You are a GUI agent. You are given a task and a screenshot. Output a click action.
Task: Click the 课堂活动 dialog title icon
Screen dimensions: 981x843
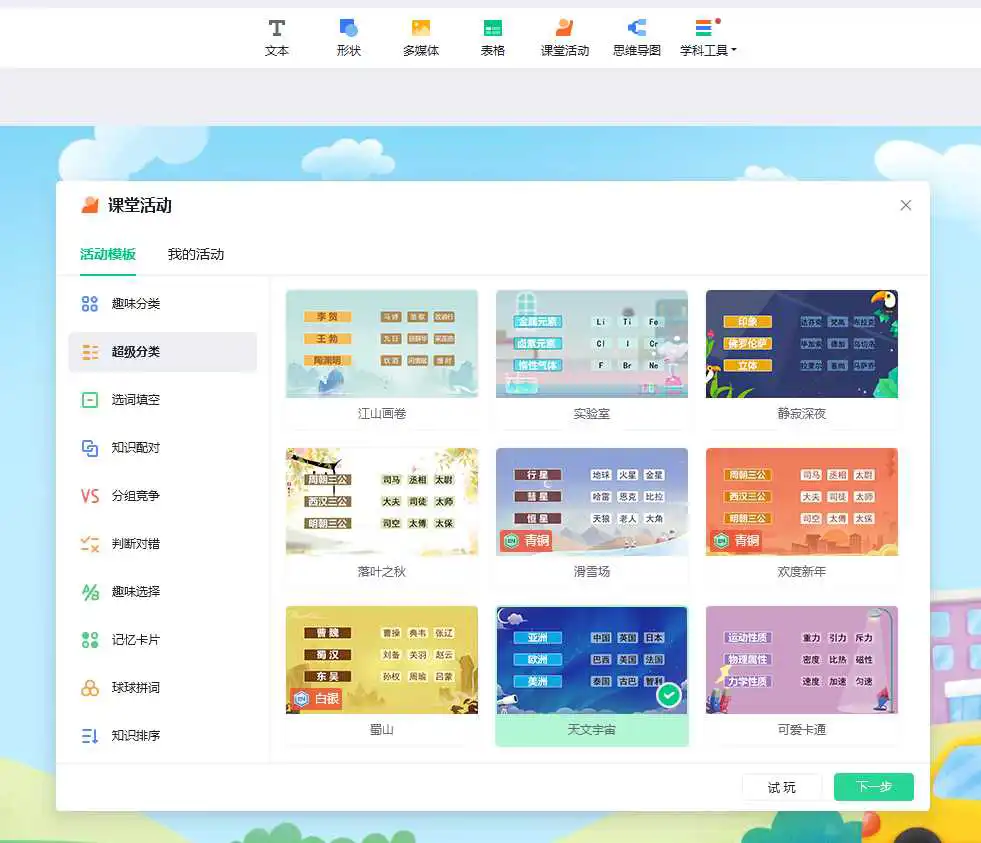tap(90, 205)
